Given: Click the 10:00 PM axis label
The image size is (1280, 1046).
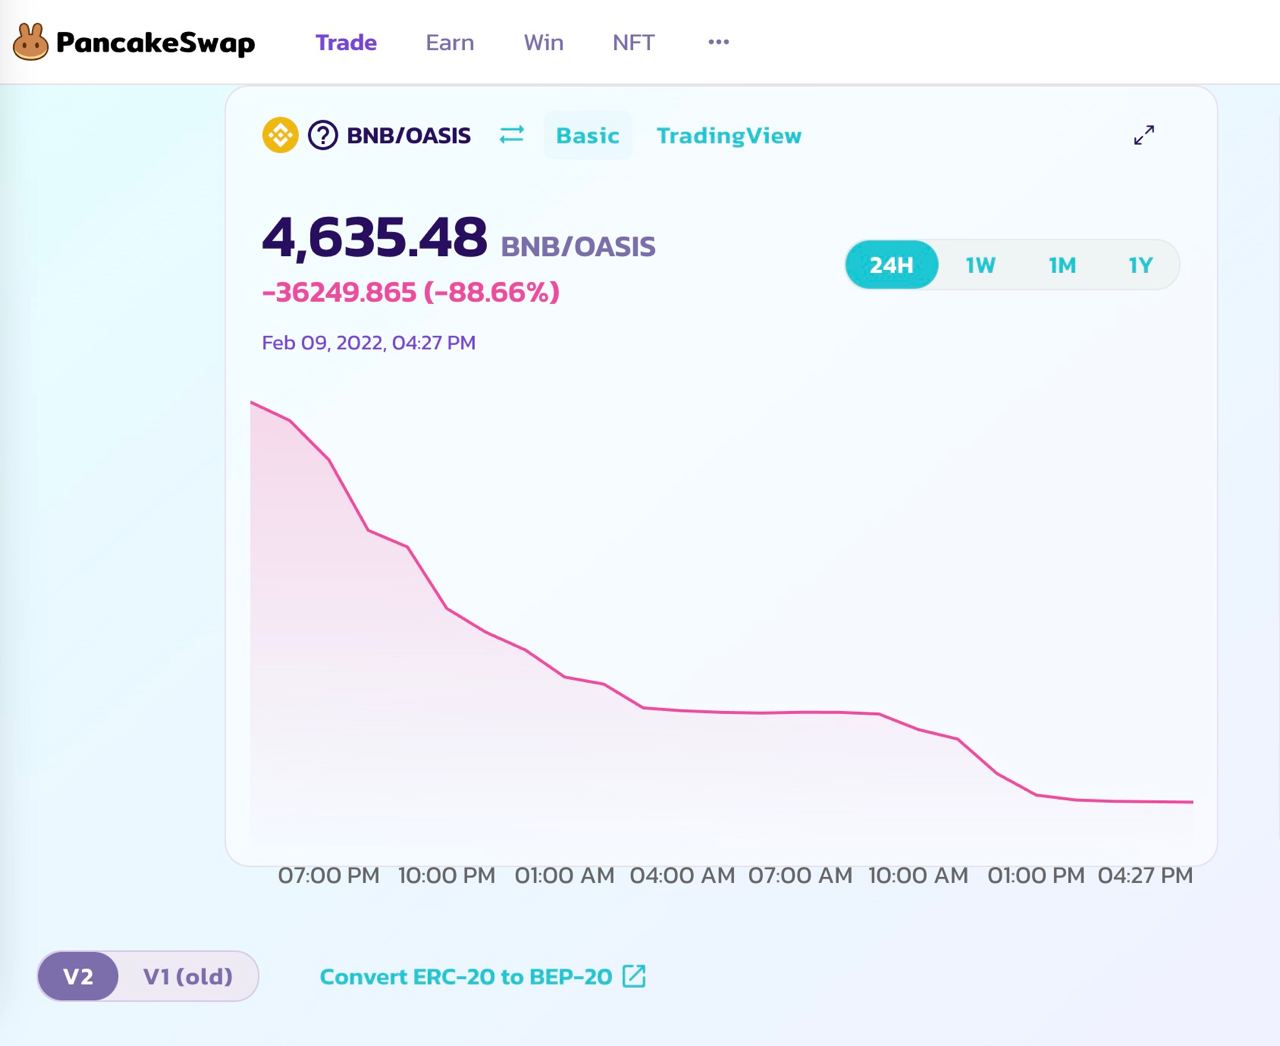Looking at the screenshot, I should point(447,875).
